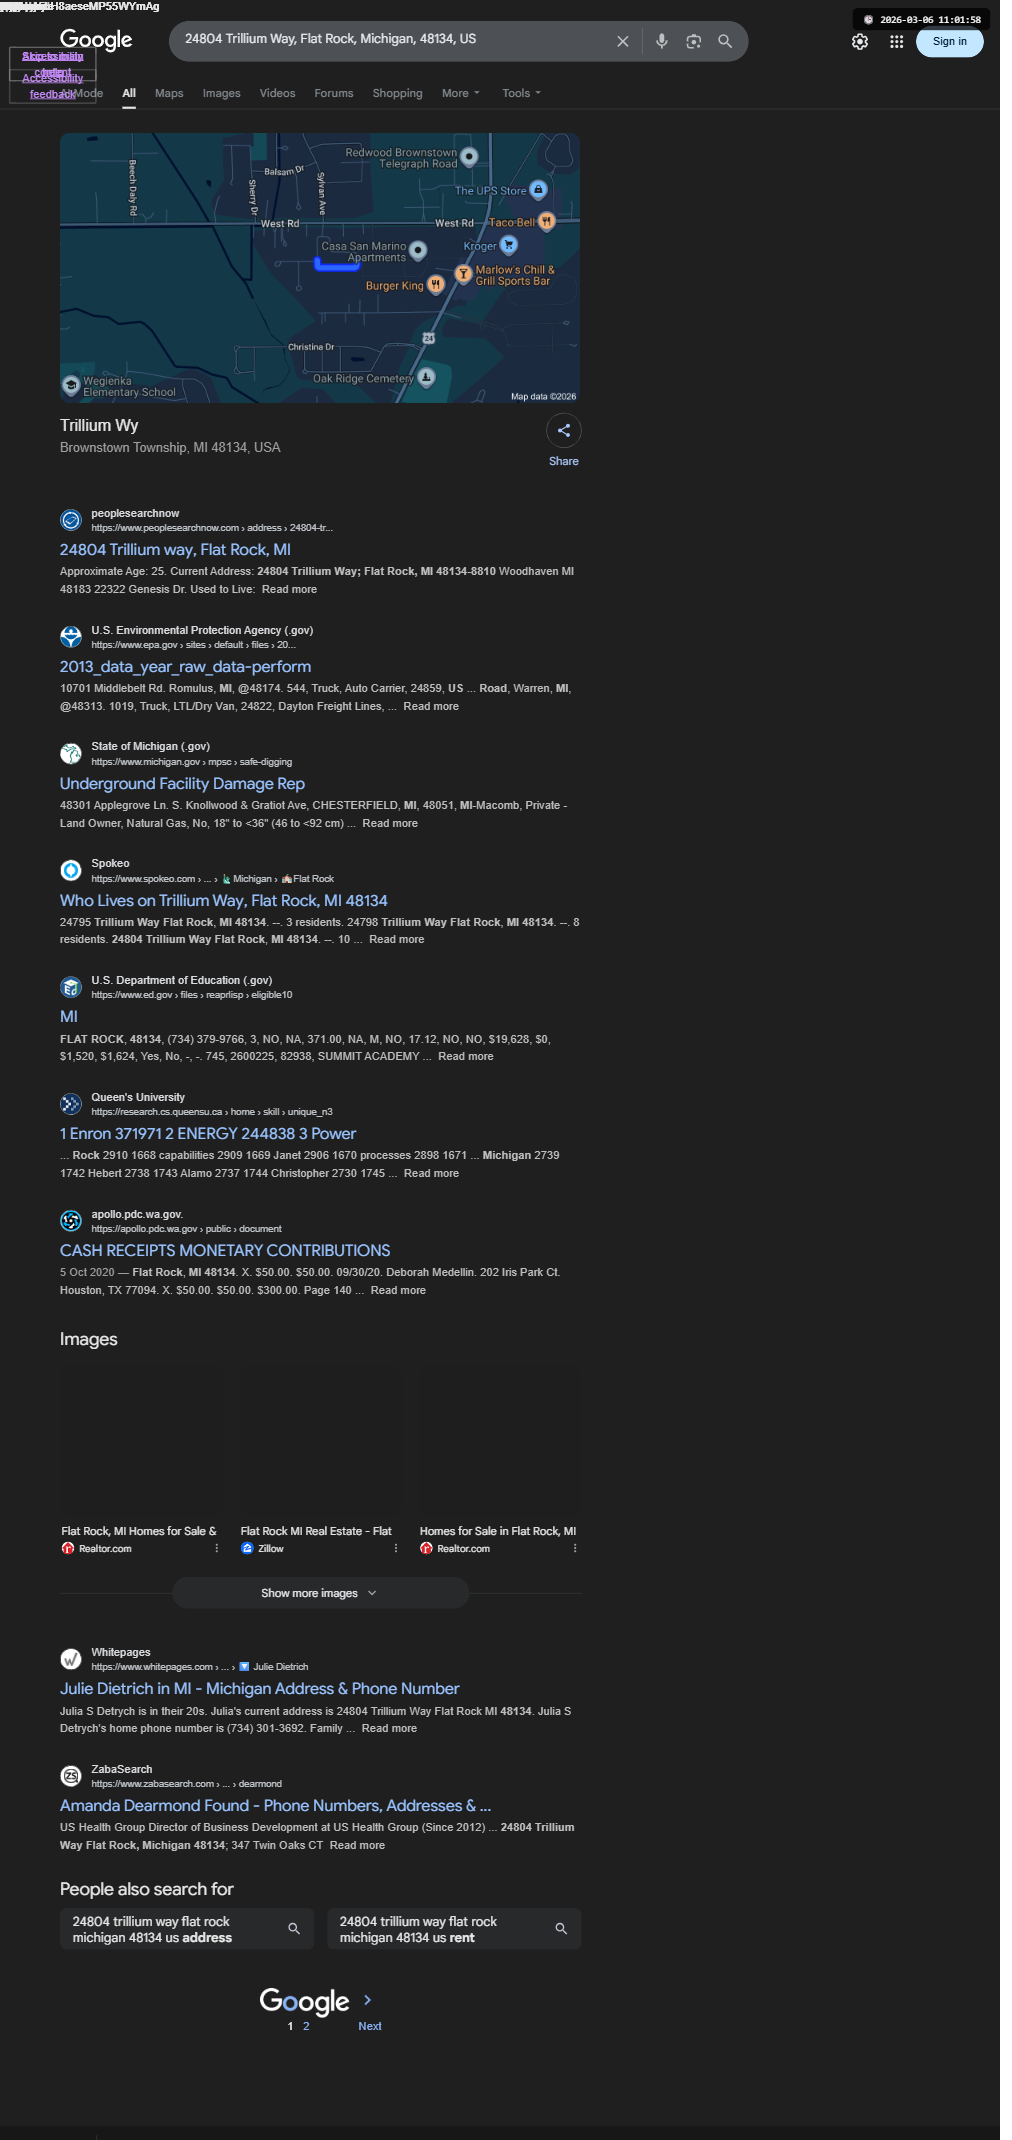Switch to the Shopping tab

397,93
